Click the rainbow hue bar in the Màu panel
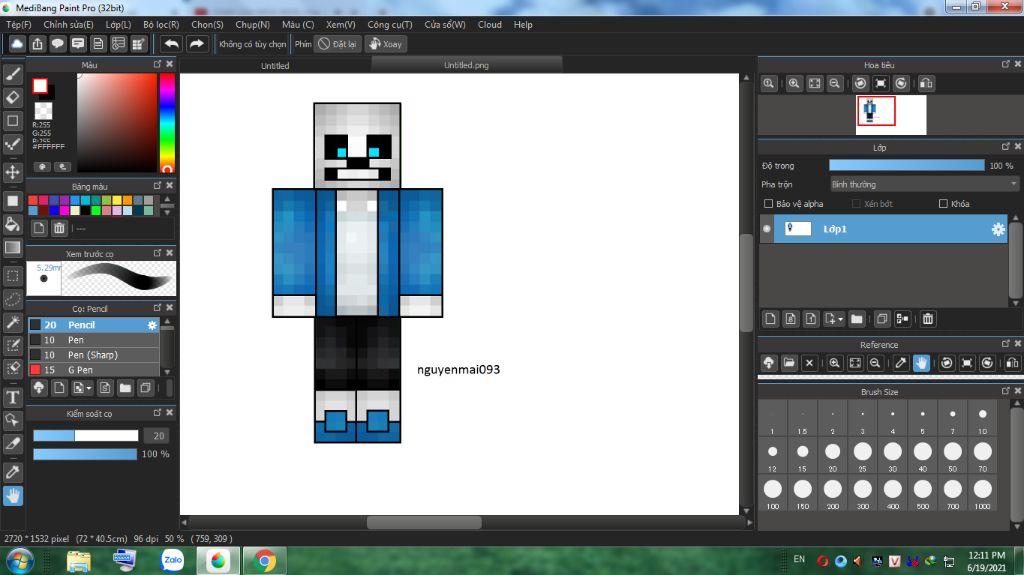 167,122
